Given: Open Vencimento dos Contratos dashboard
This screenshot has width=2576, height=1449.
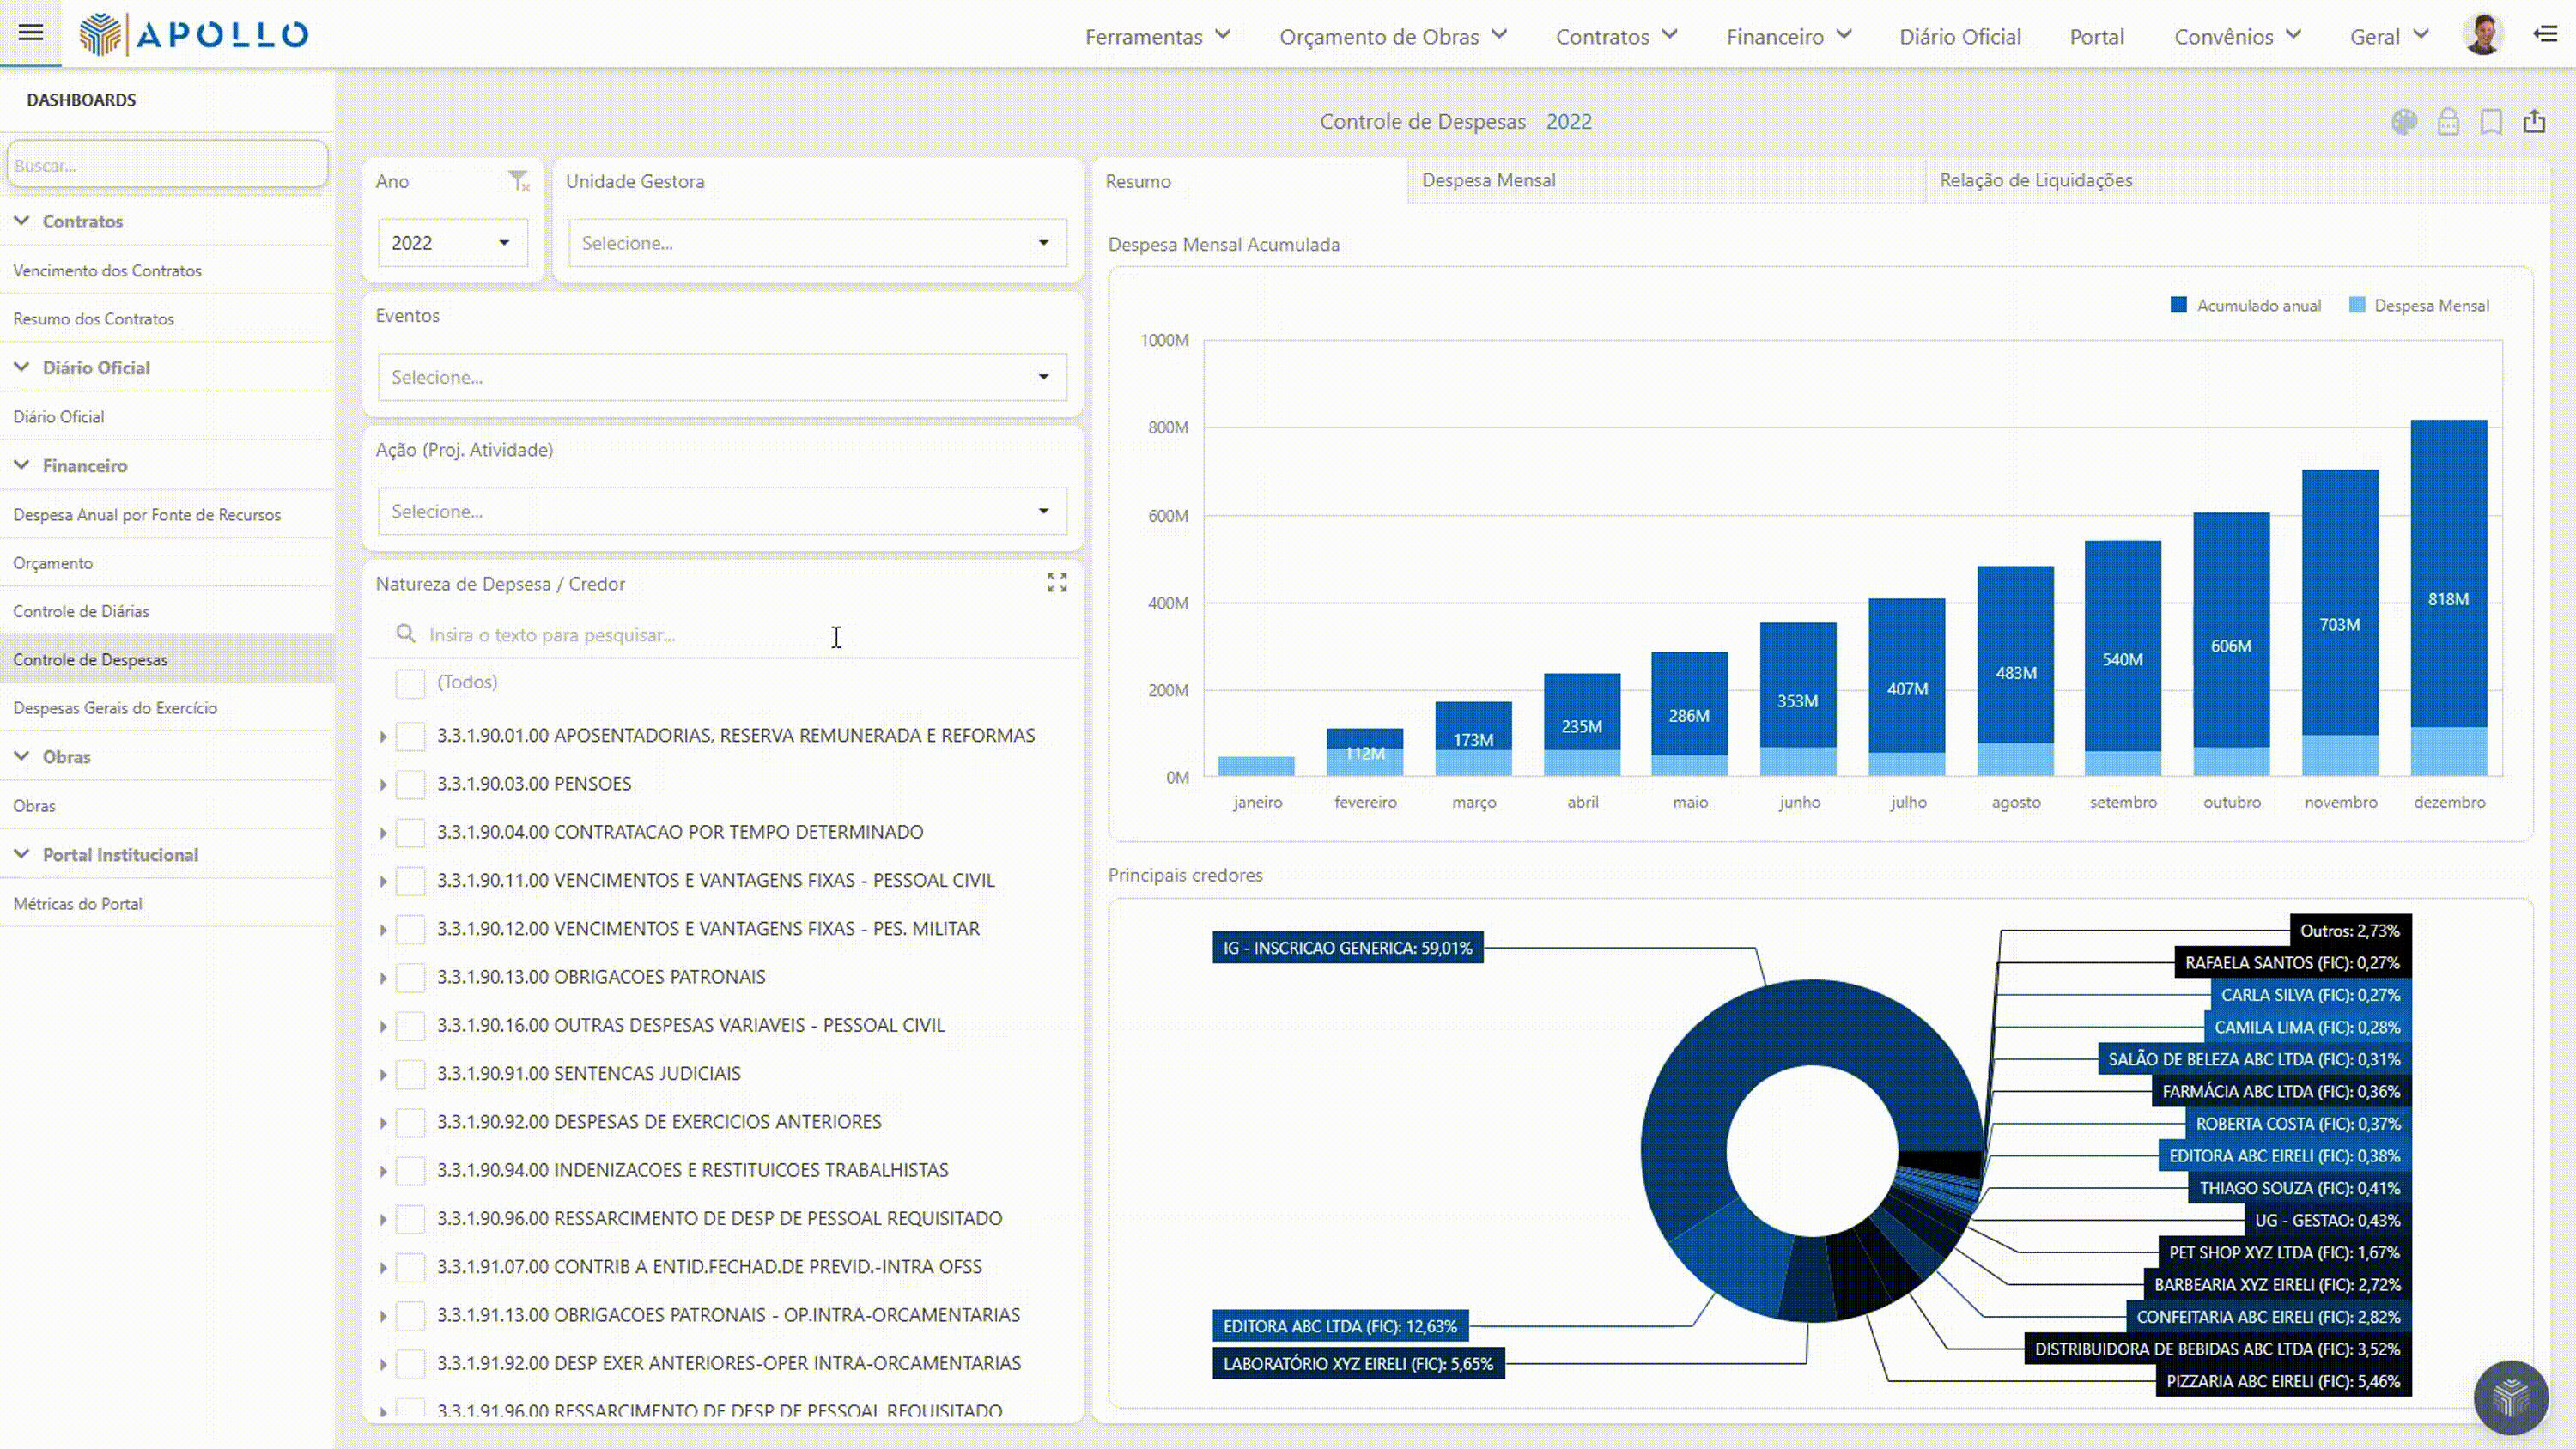Looking at the screenshot, I should click(167, 270).
